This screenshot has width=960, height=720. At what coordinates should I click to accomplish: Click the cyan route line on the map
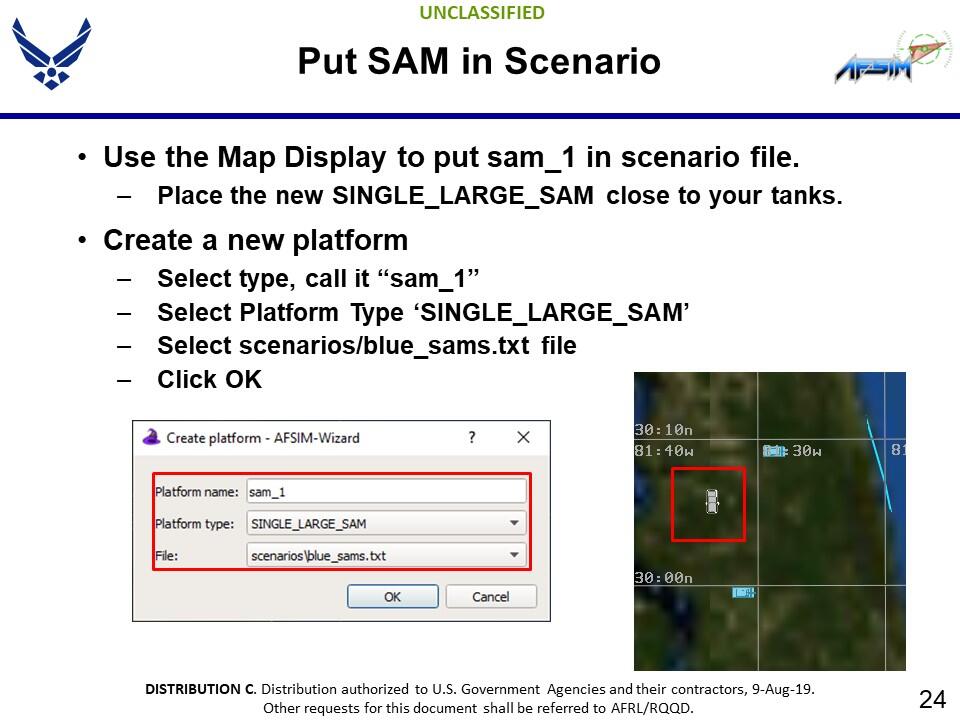coord(879,465)
